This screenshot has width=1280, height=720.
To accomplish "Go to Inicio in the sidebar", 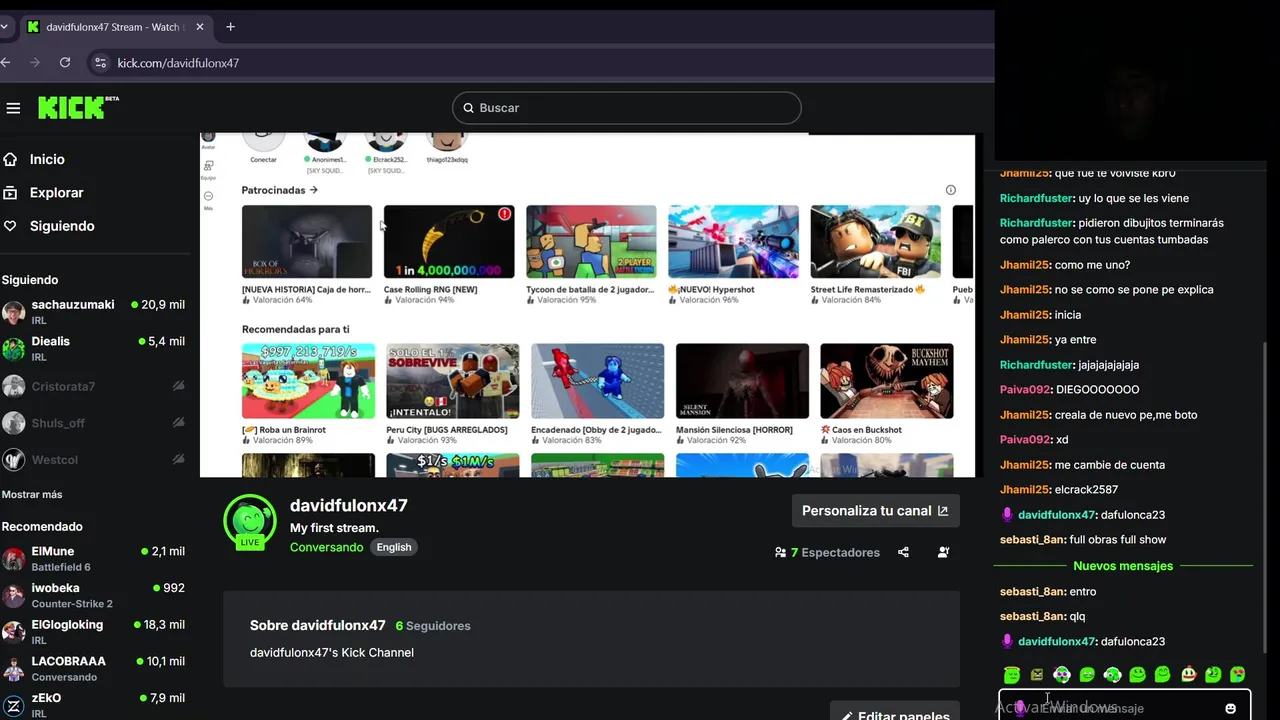I will [47, 159].
